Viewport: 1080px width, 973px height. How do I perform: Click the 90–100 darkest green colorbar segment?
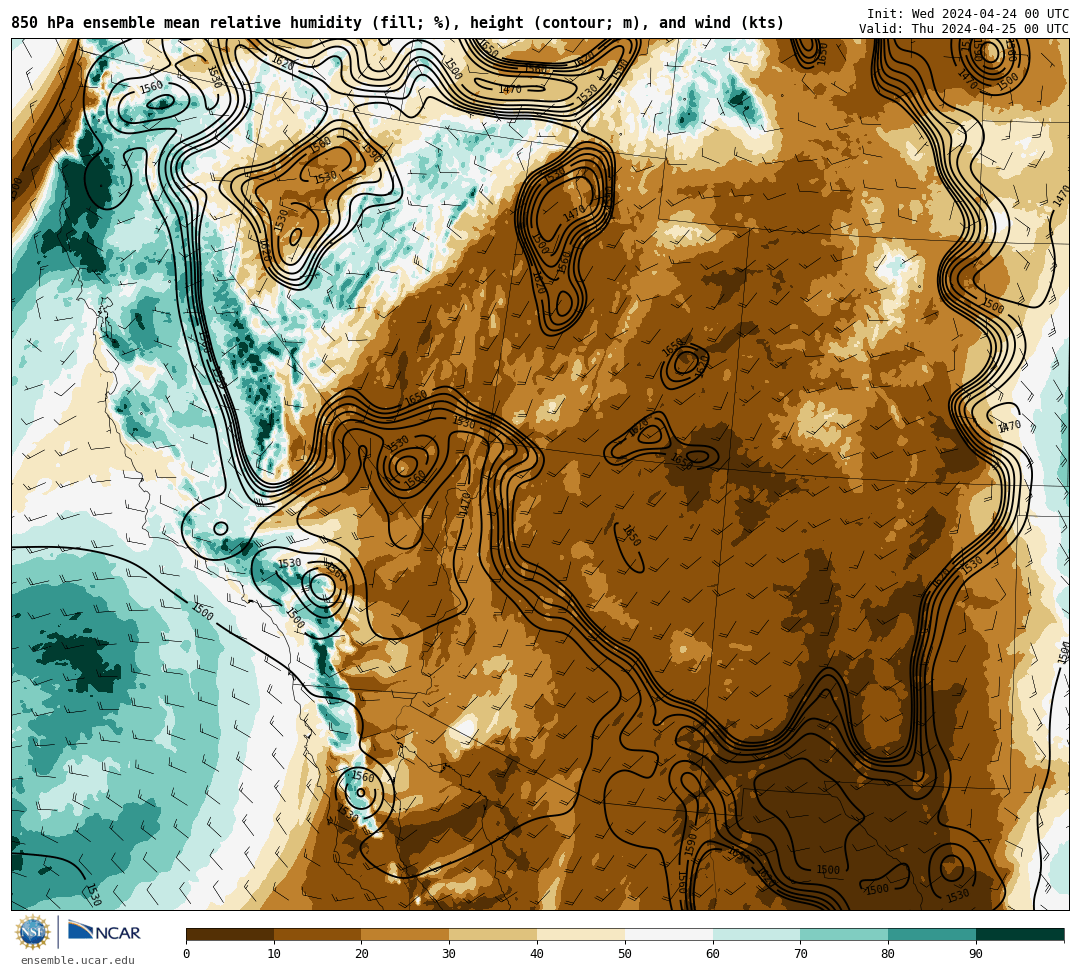pos(1020,934)
